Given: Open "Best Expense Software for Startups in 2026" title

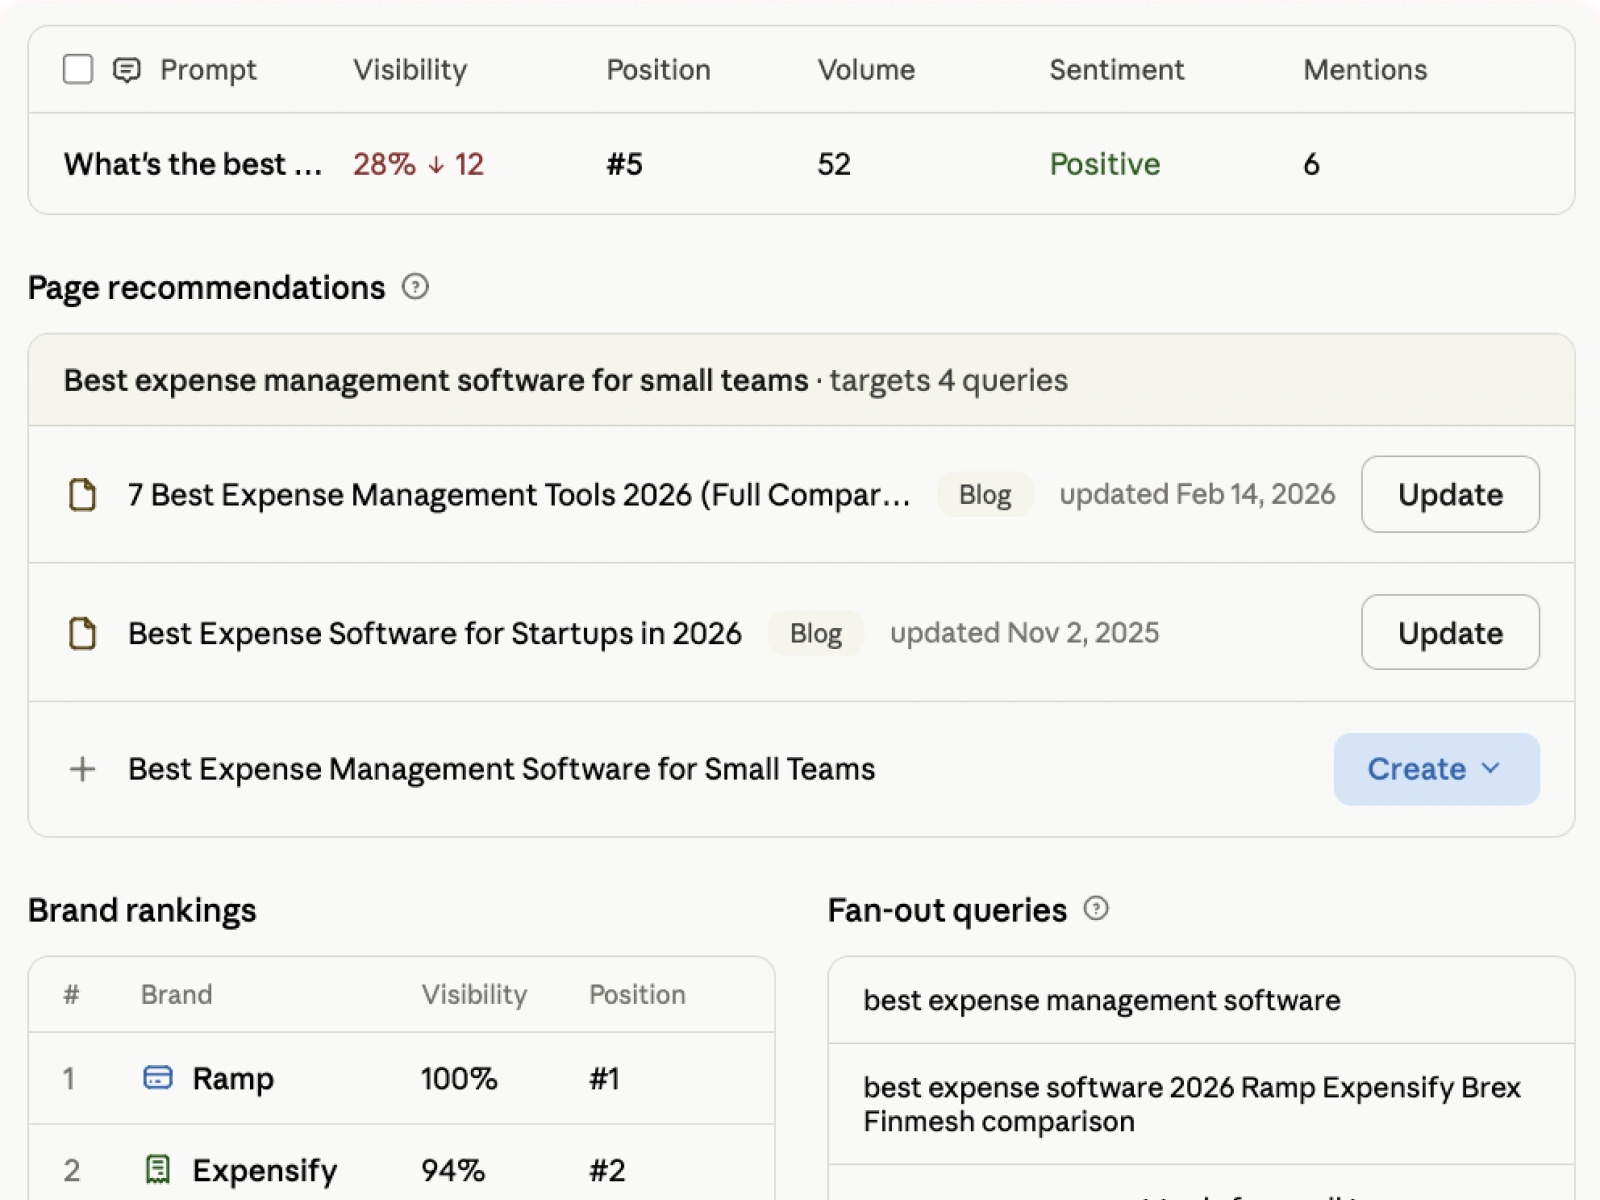Looking at the screenshot, I should [435, 633].
